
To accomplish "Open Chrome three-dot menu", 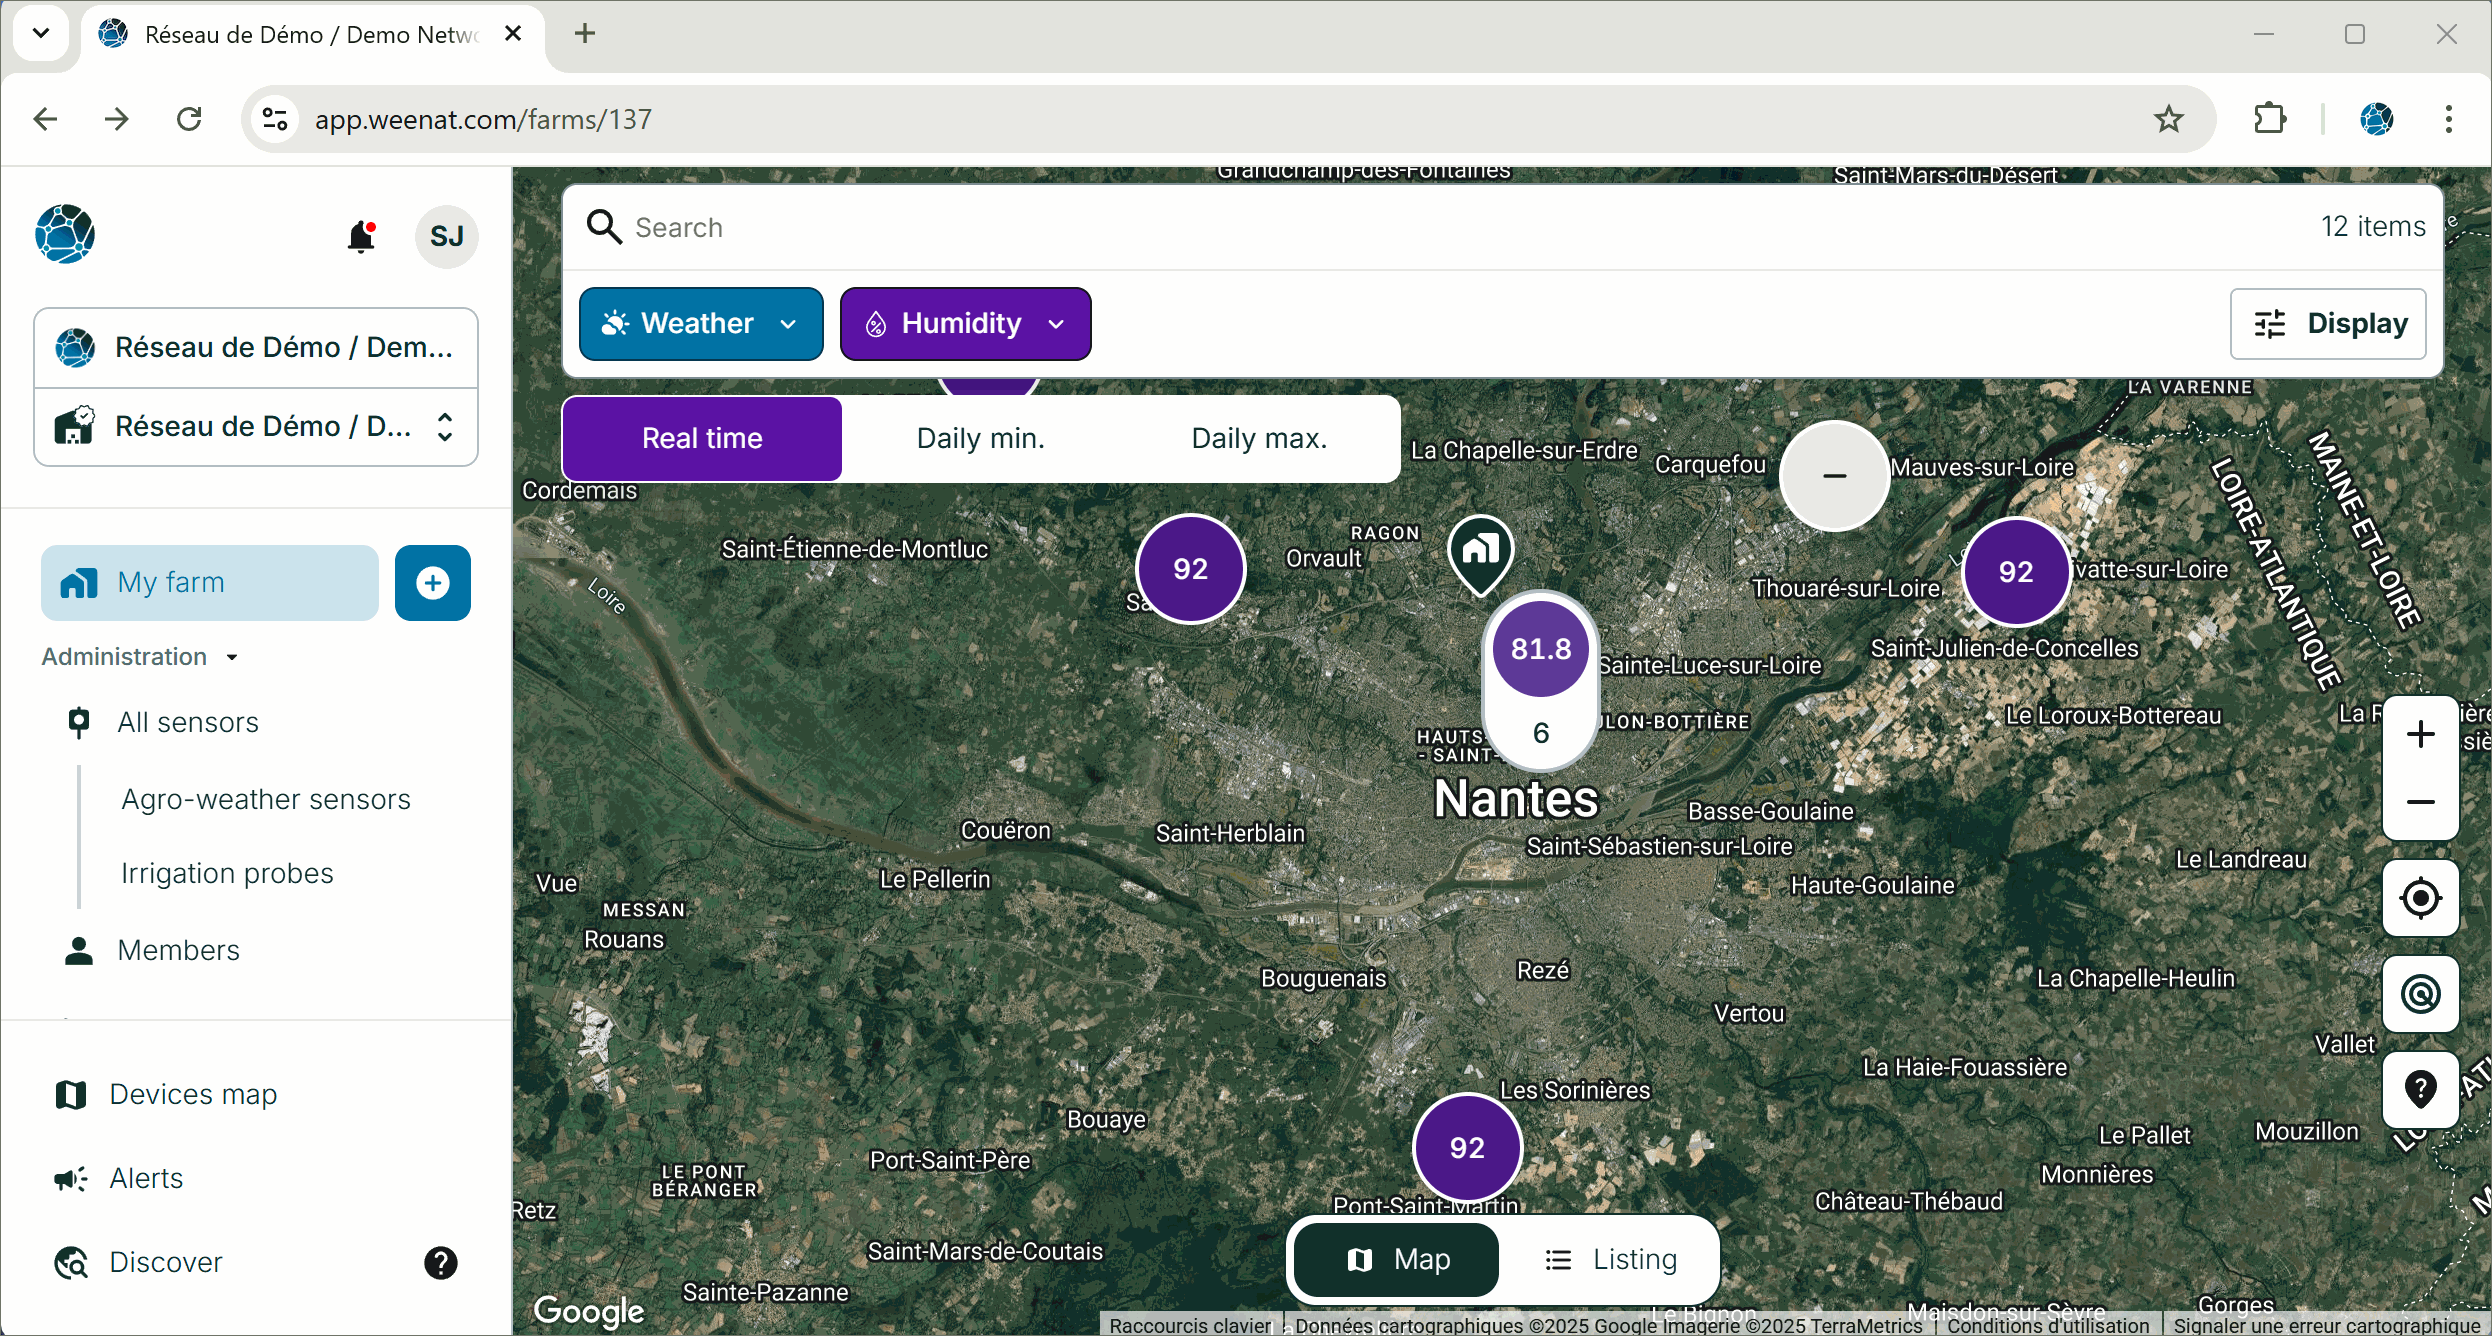I will coord(2448,119).
